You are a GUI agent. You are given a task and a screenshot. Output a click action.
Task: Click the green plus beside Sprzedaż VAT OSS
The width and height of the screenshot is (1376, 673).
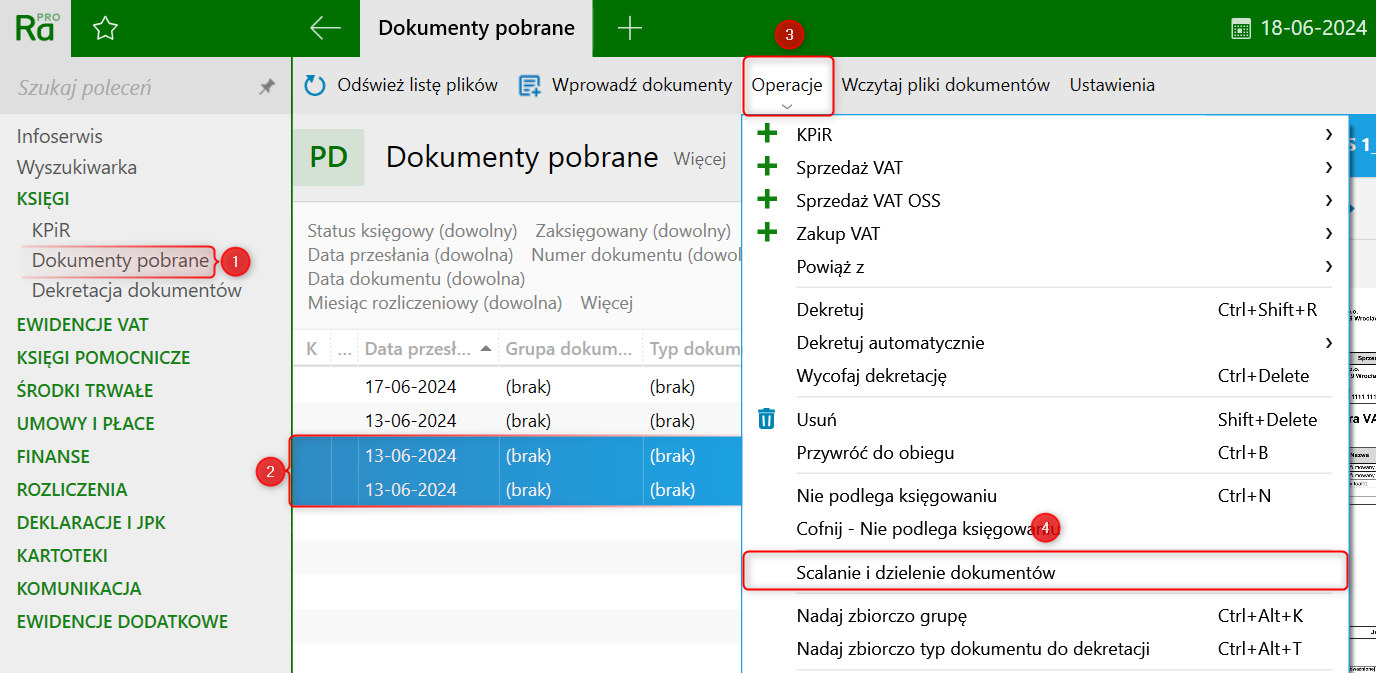coord(768,200)
